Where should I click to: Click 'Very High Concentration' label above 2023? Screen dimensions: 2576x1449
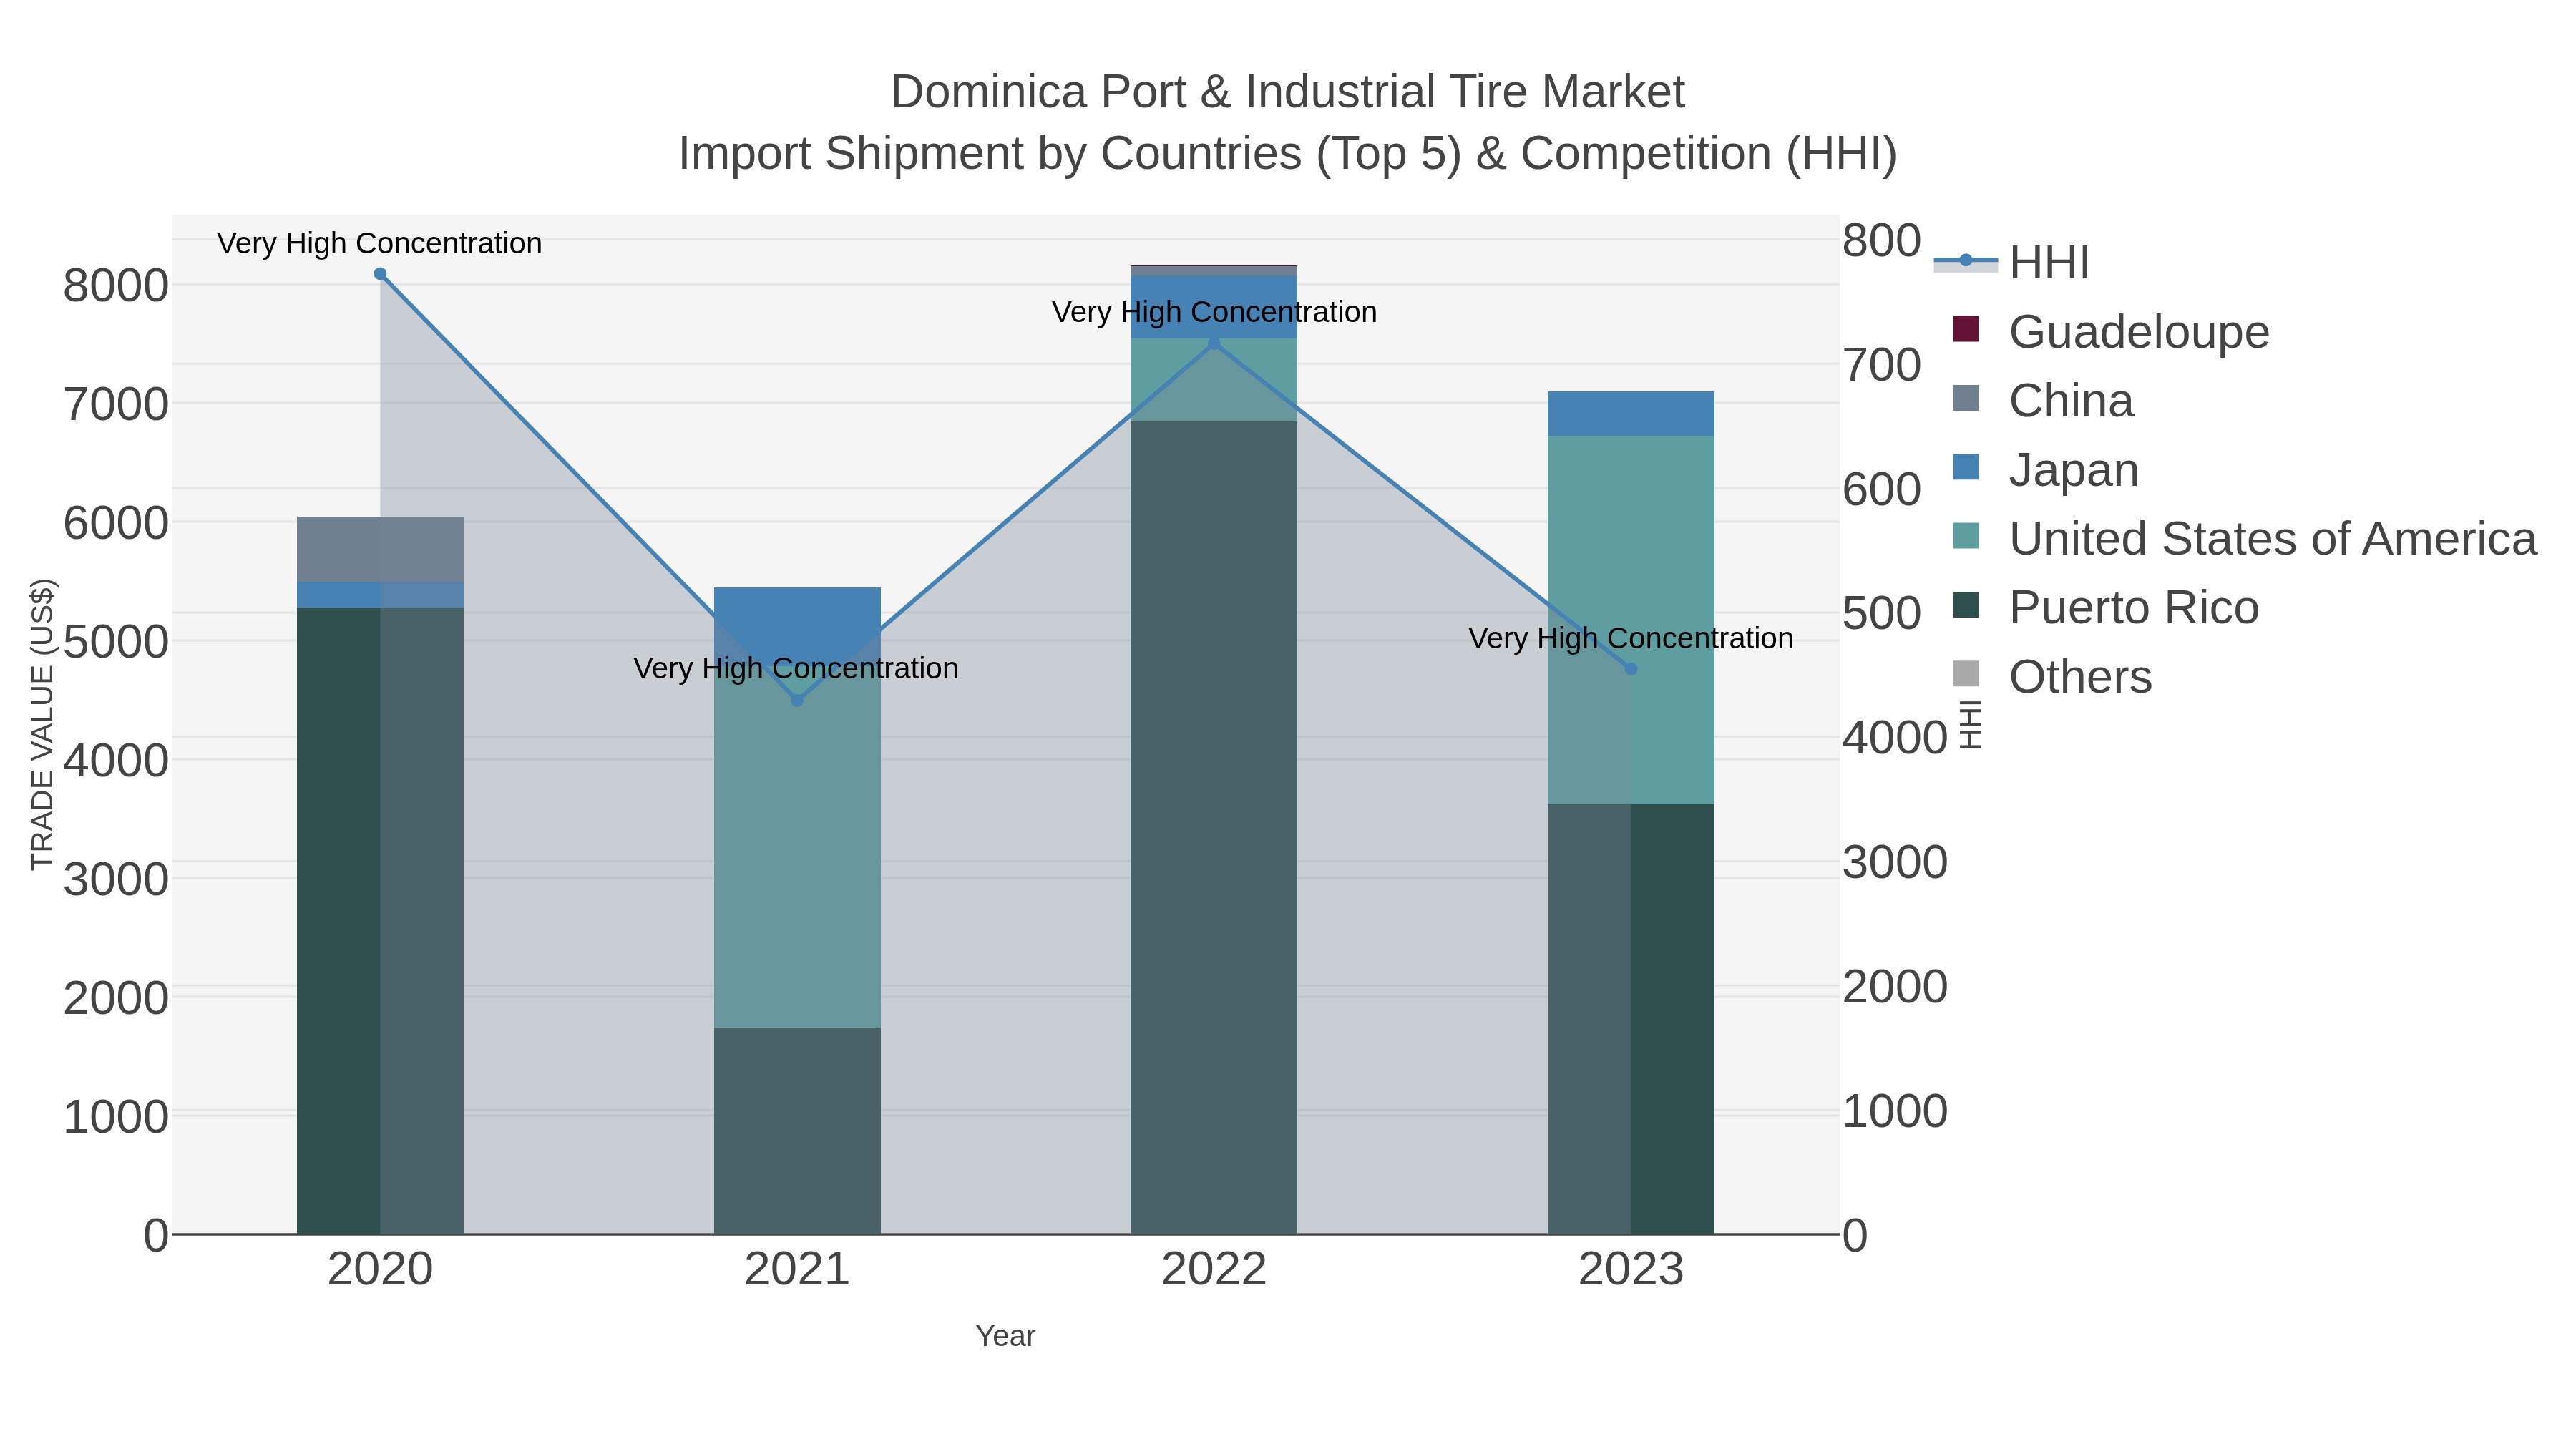point(1631,638)
